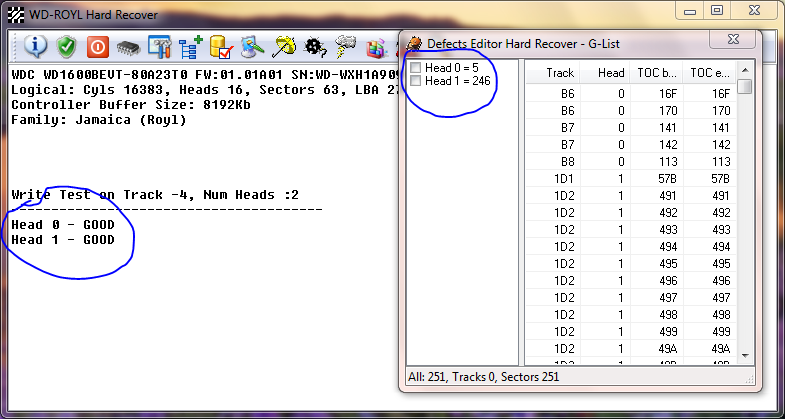The height and width of the screenshot is (419, 785).
Task: Select TOC begin cell 497
Action: click(x=656, y=297)
